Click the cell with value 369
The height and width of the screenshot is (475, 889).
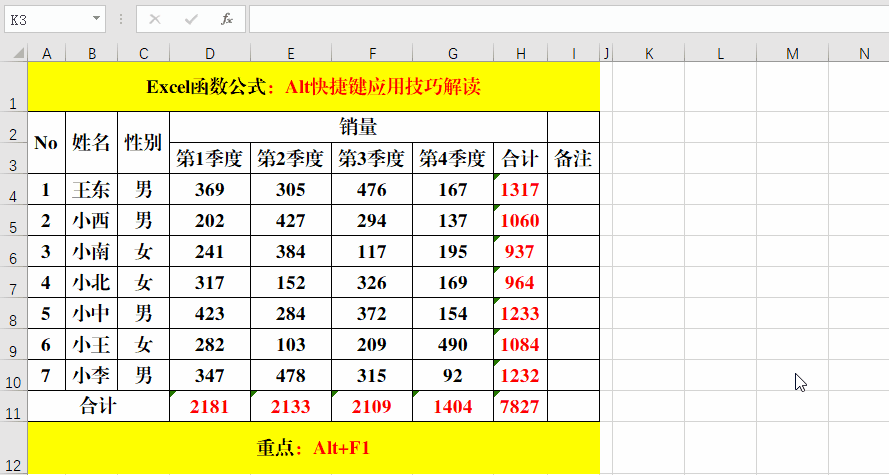pos(210,189)
